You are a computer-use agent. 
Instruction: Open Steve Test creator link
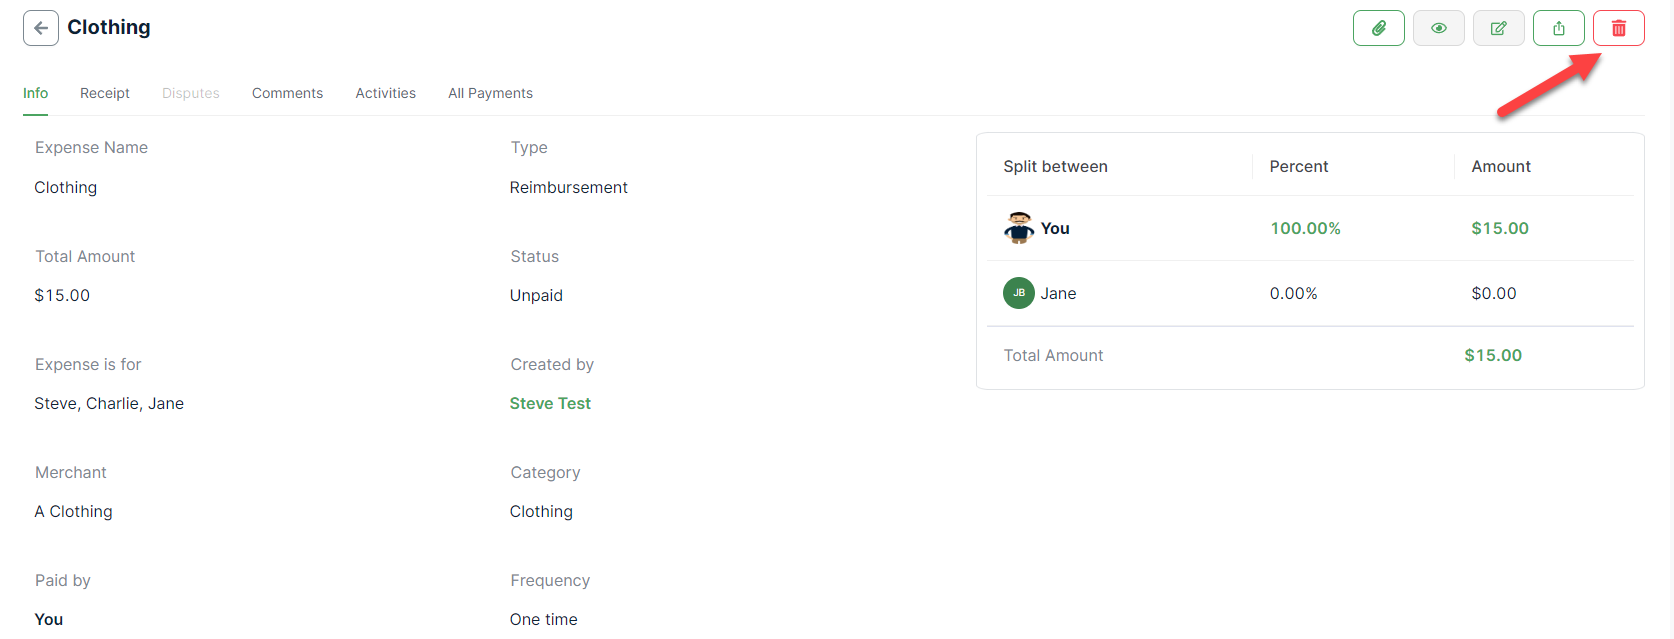550,403
